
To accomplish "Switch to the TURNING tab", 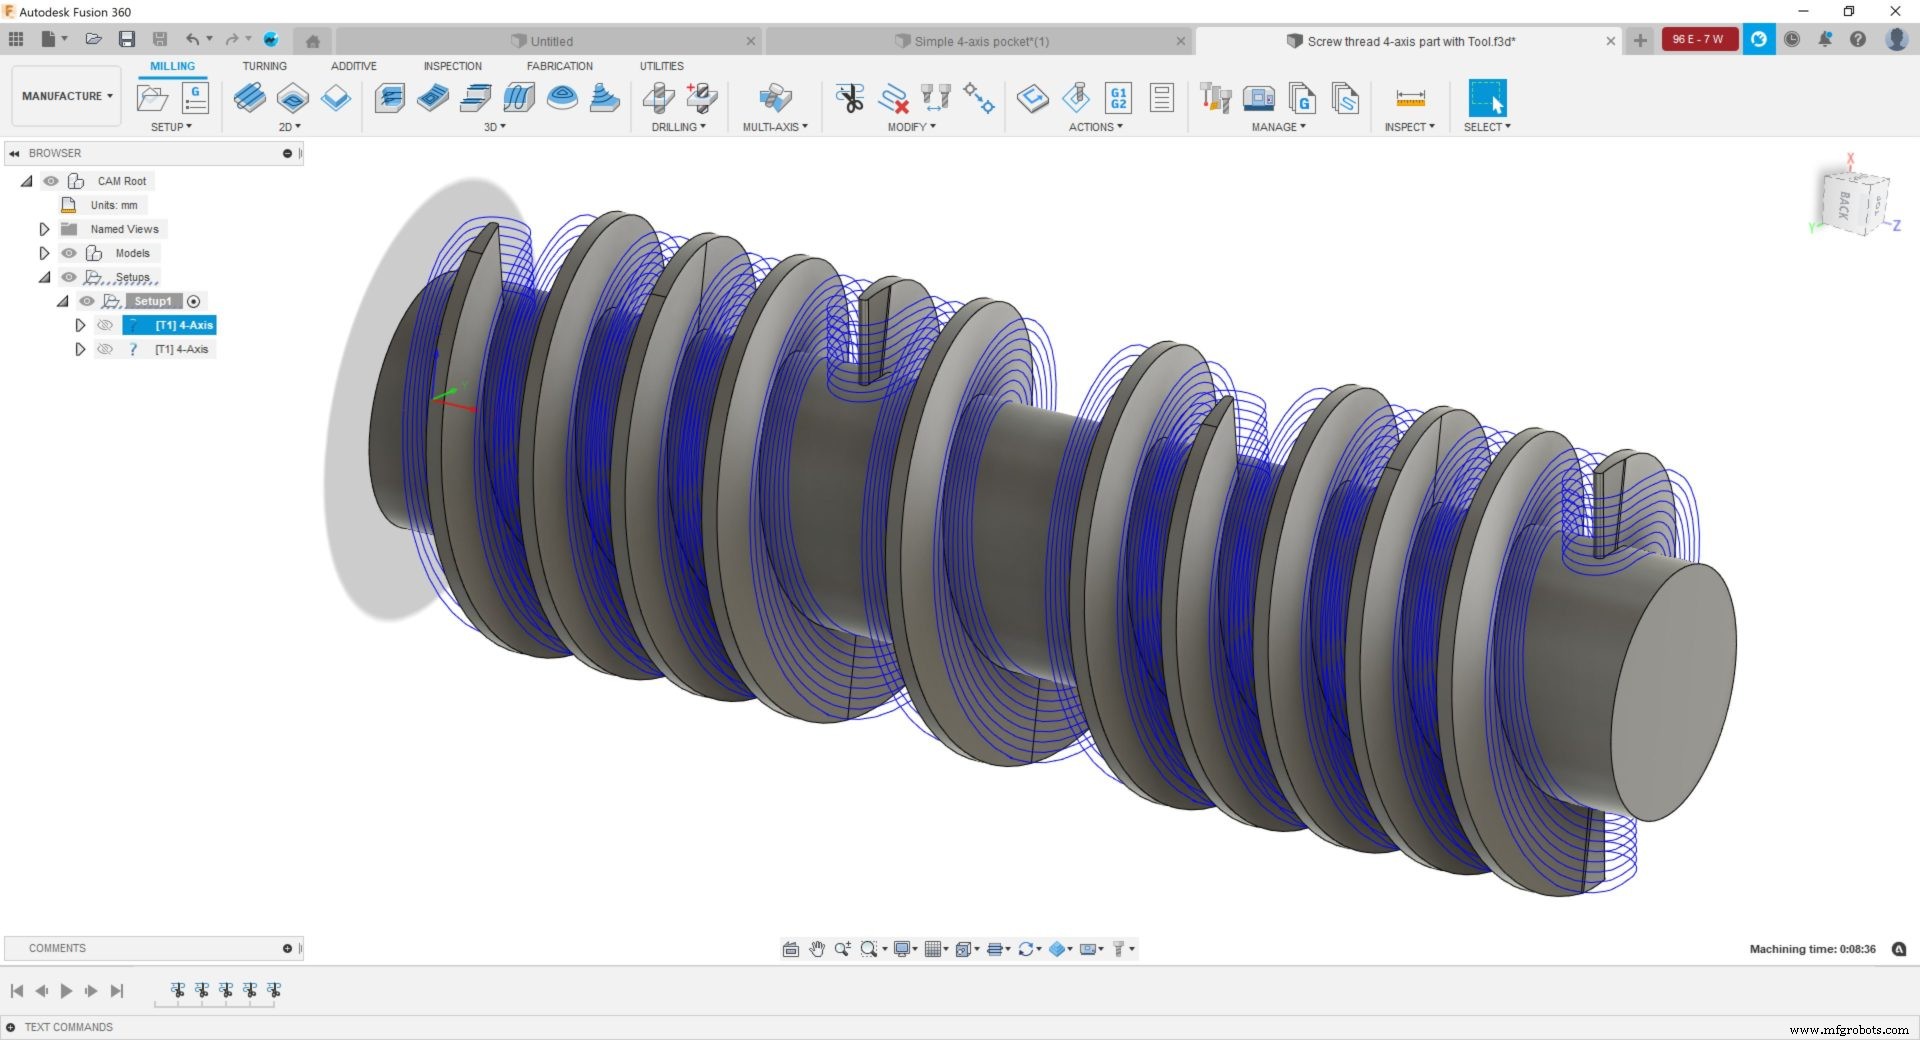I will tap(264, 65).
